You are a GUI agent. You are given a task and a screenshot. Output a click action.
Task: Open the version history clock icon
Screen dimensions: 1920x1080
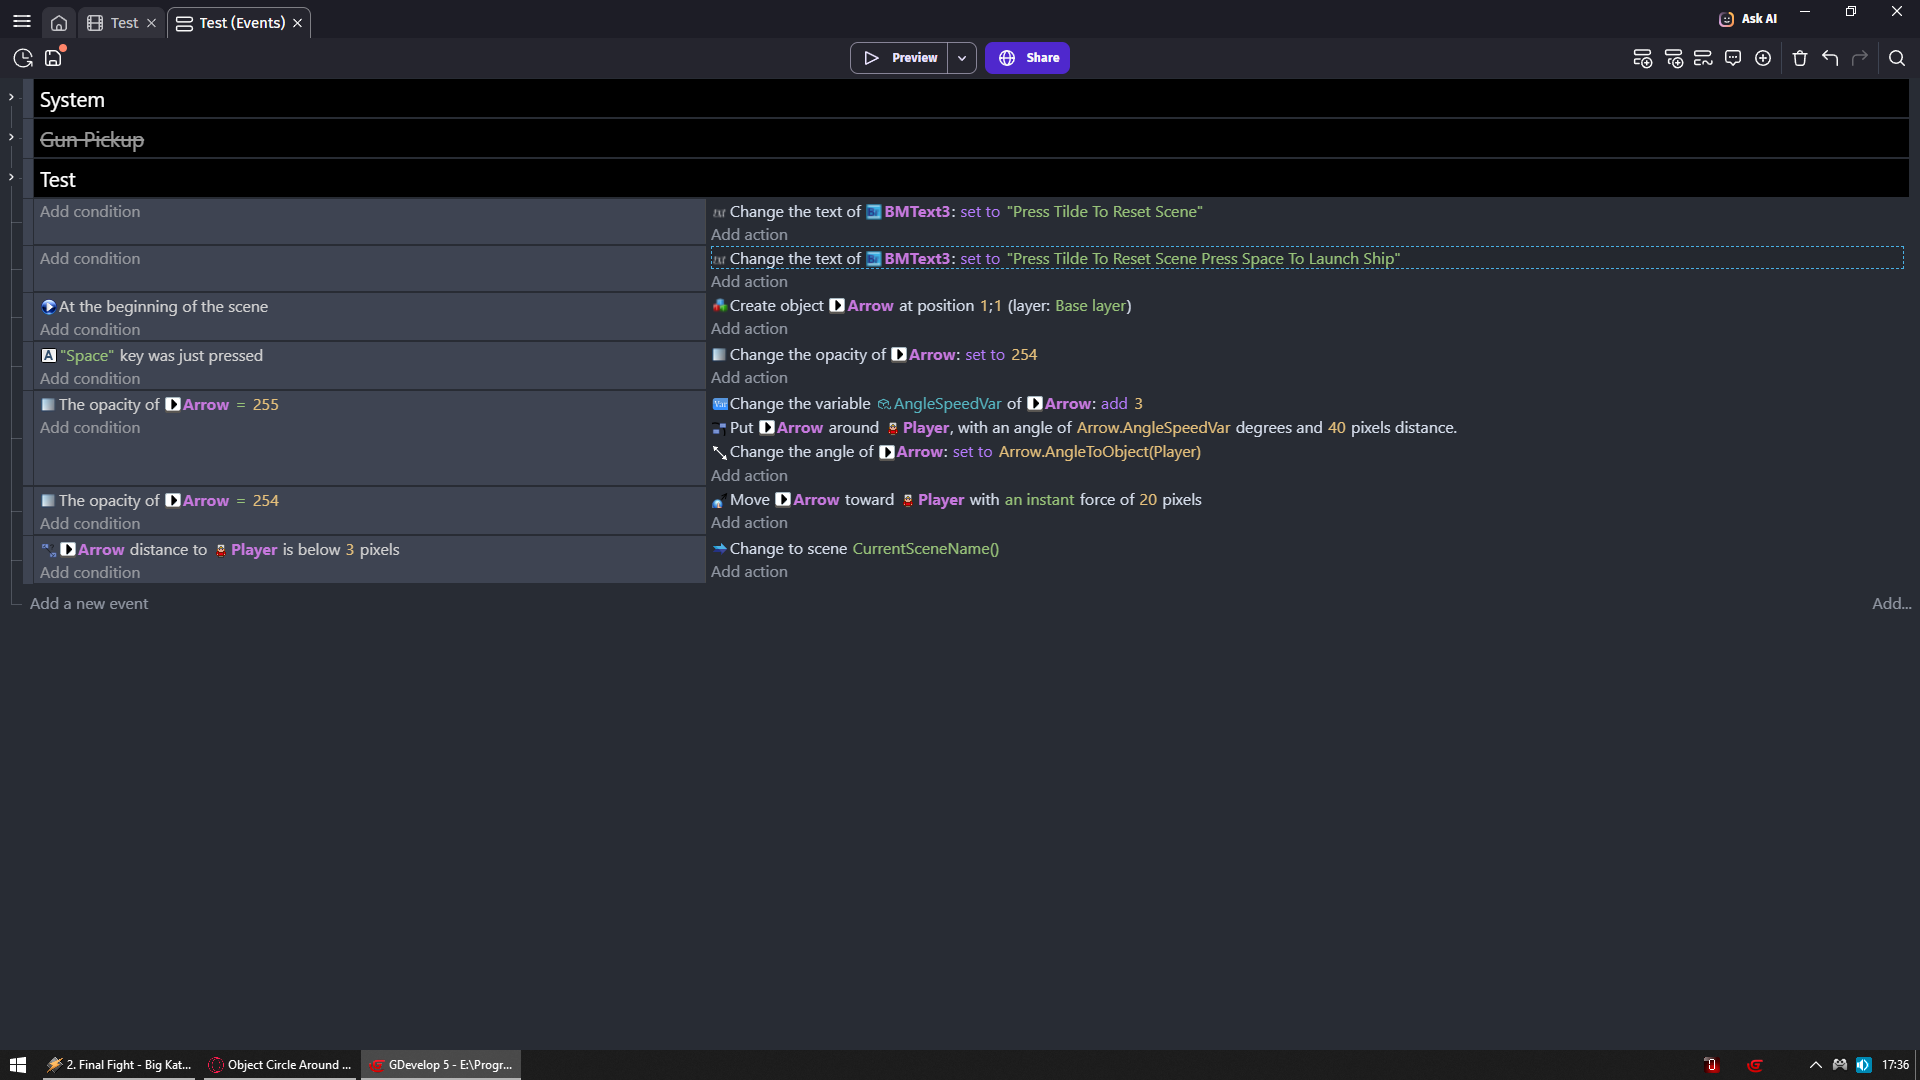click(23, 58)
